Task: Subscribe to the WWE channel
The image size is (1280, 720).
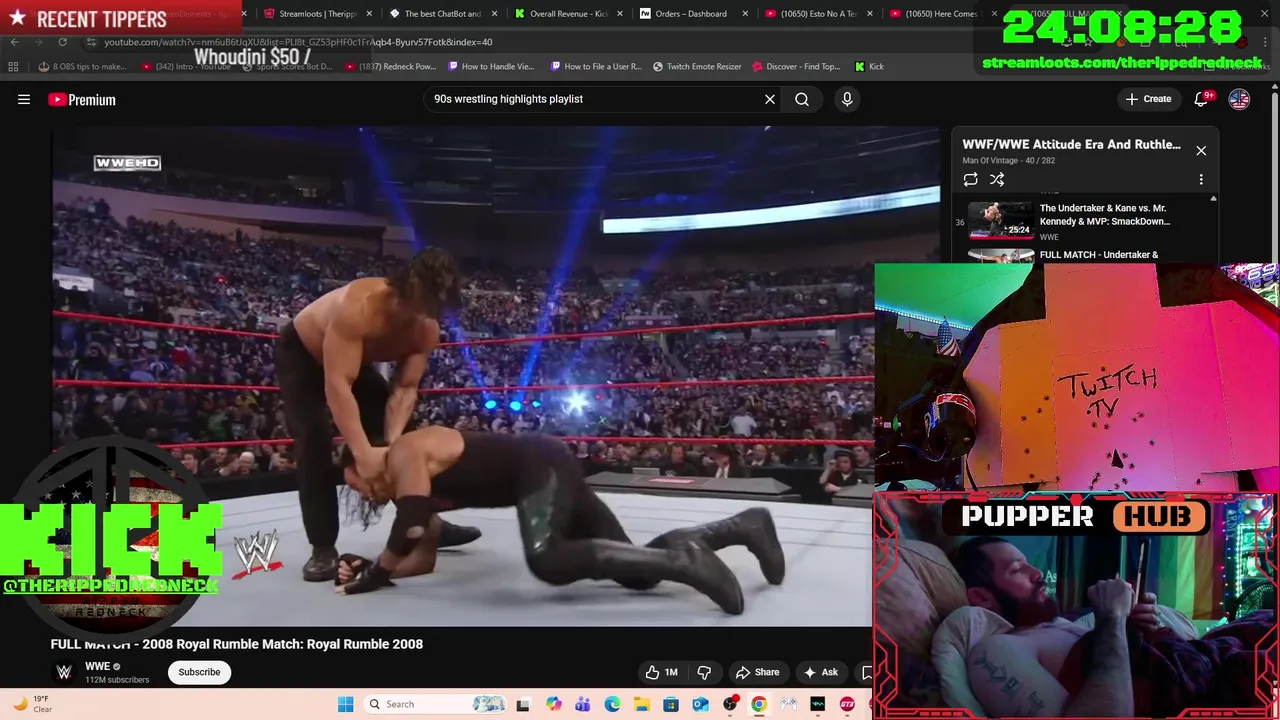Action: 199,672
